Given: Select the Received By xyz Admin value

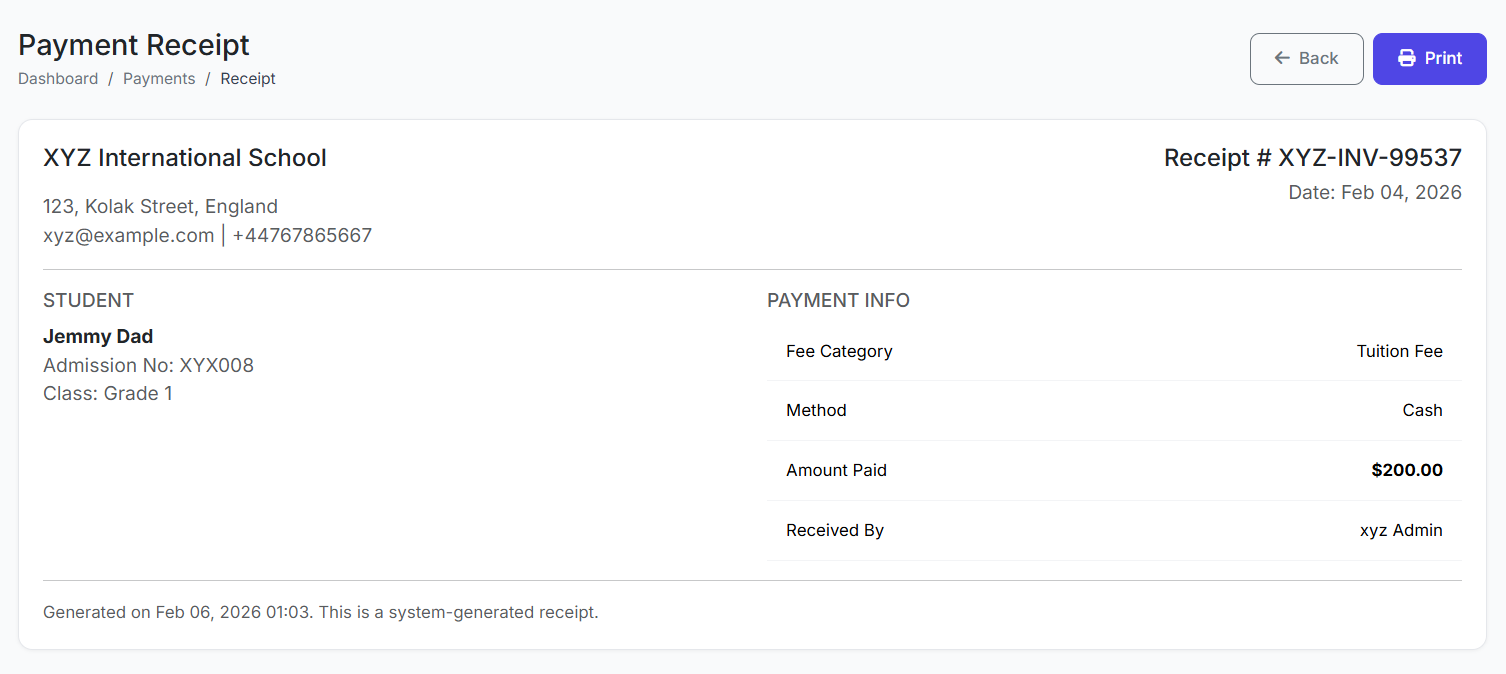Looking at the screenshot, I should [x=1400, y=530].
